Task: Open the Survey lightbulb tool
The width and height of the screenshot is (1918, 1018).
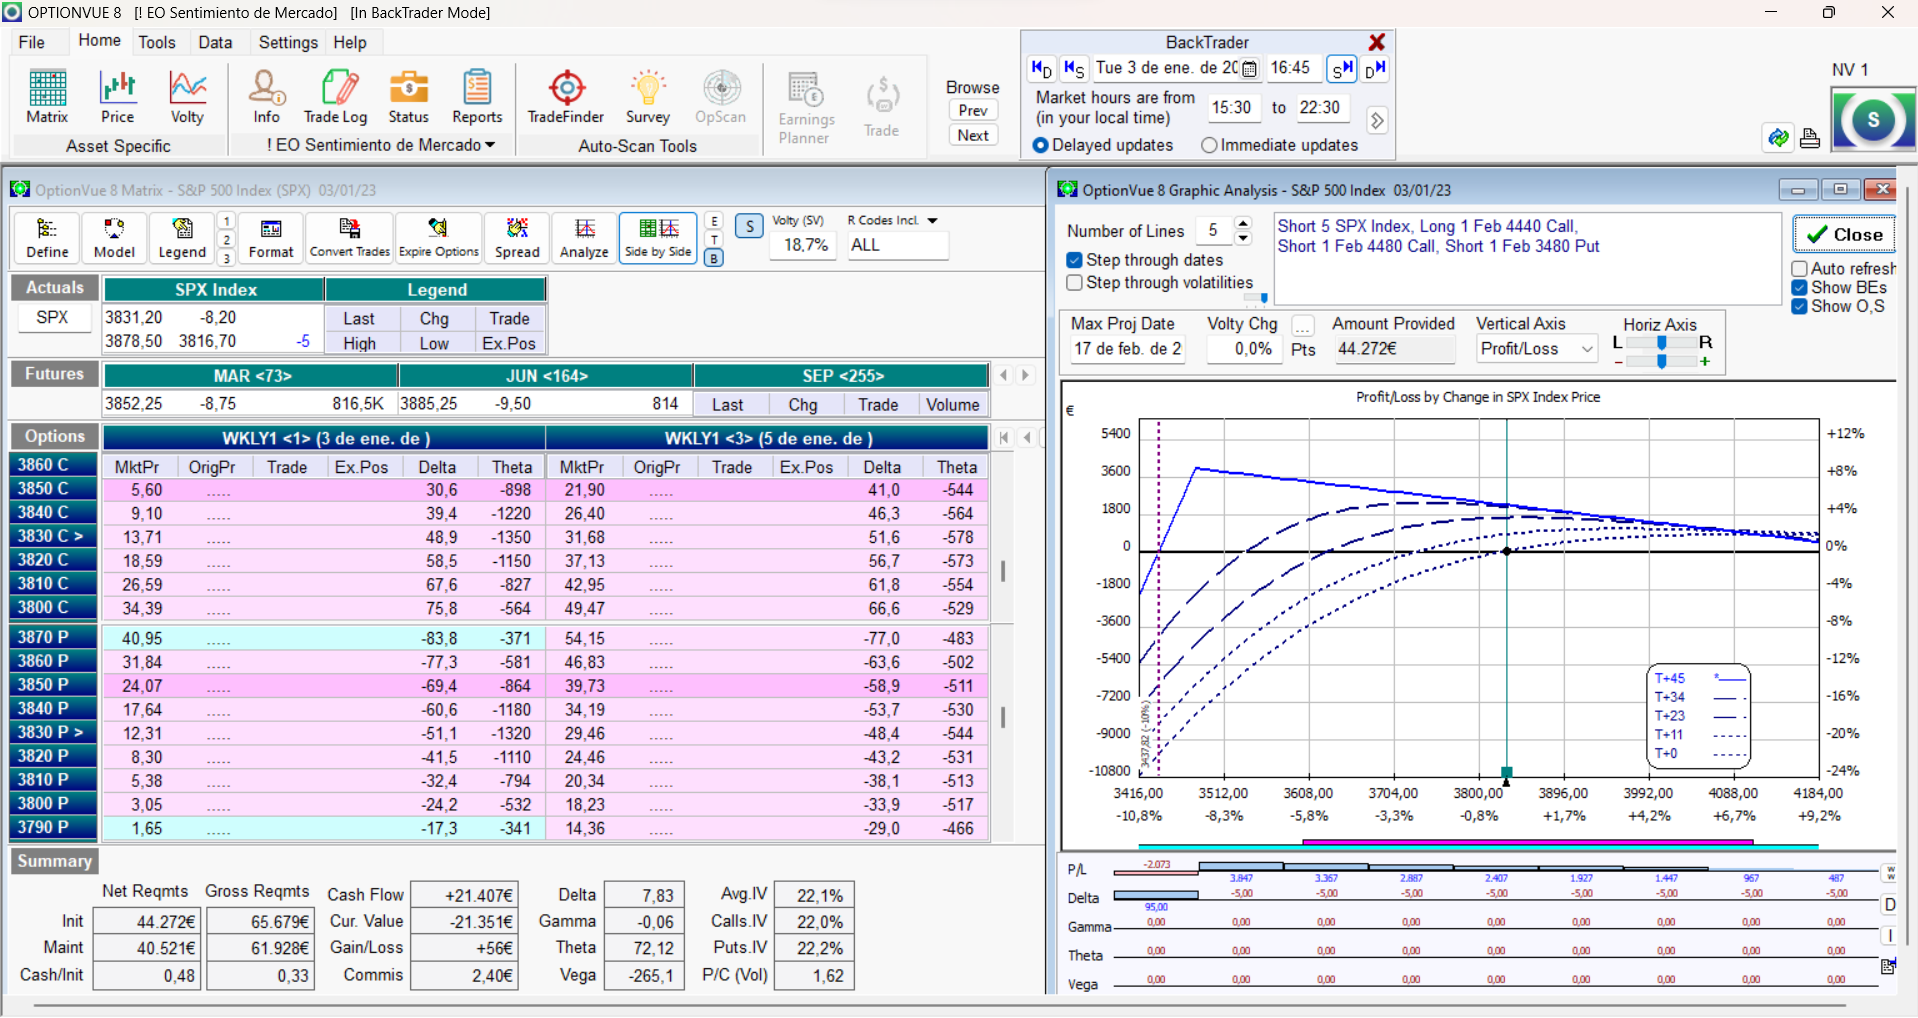Action: coord(648,97)
